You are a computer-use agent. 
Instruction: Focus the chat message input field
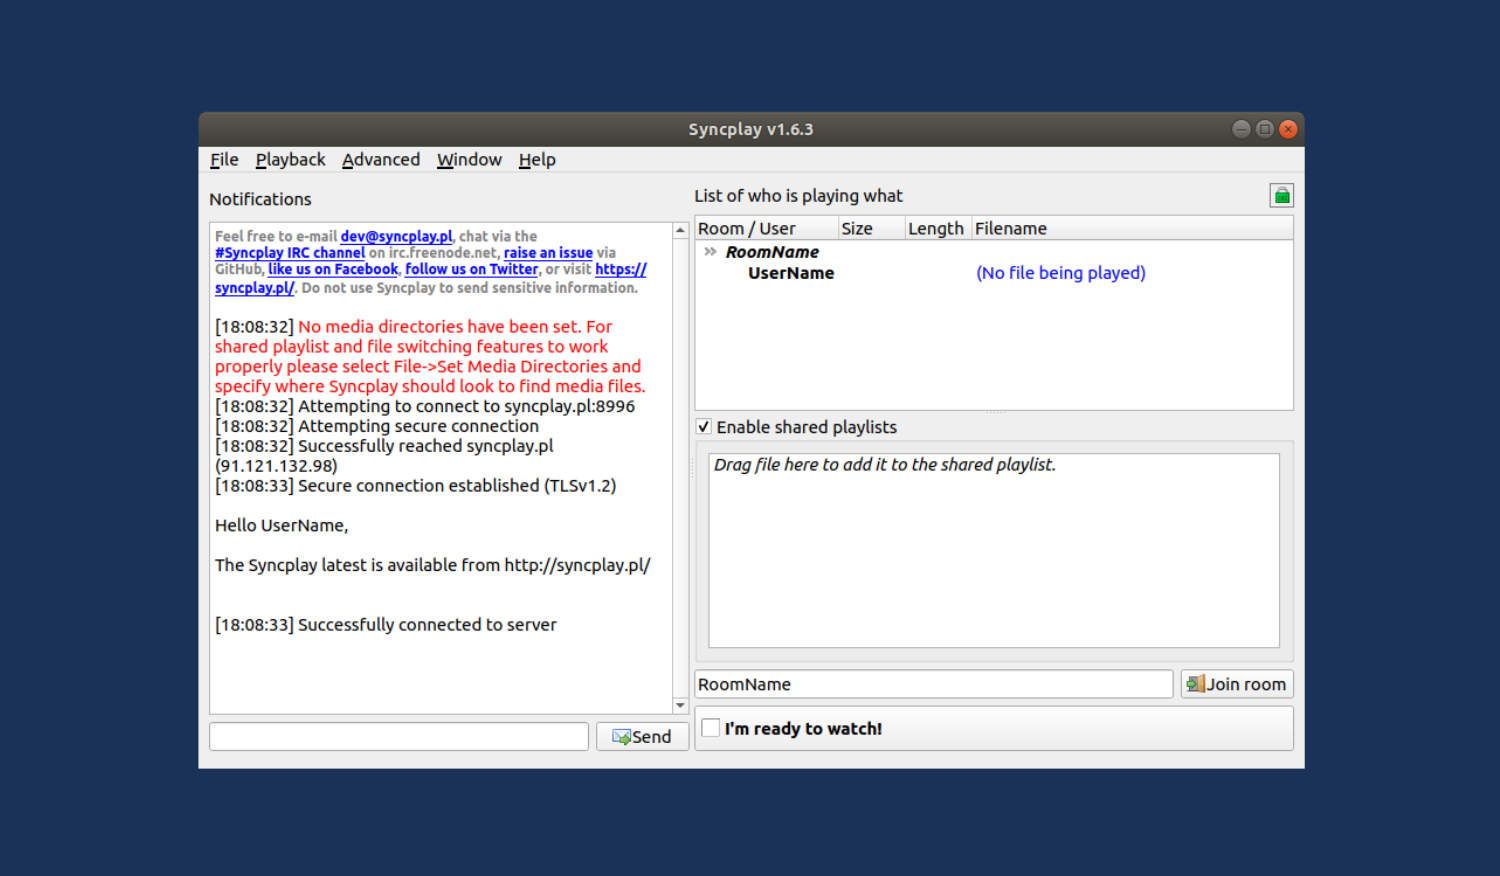tap(399, 737)
